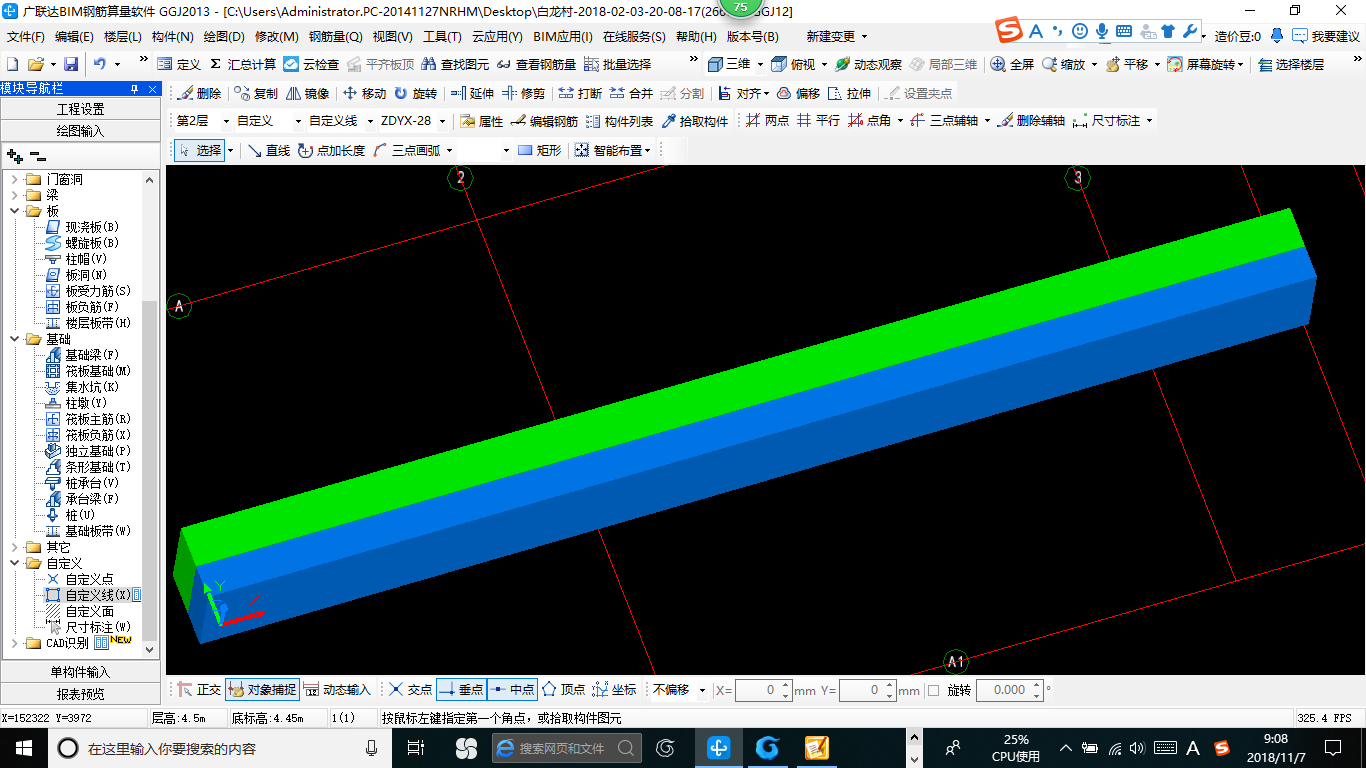Choose the 移动 (move) tool

[x=364, y=93]
